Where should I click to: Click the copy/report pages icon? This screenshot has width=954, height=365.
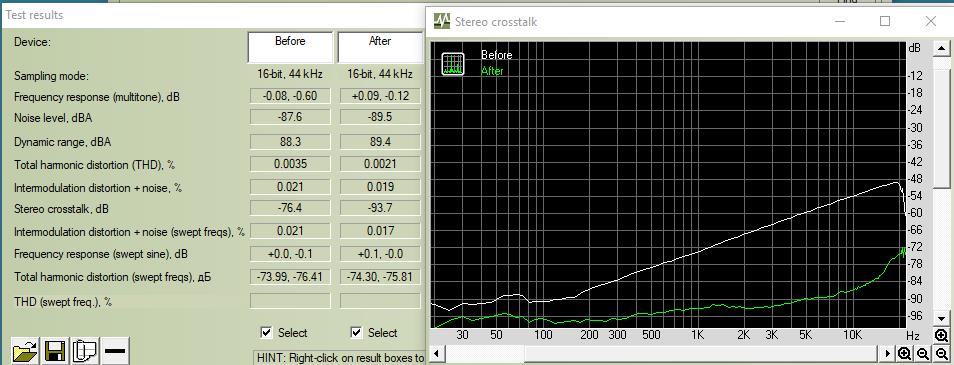point(85,351)
